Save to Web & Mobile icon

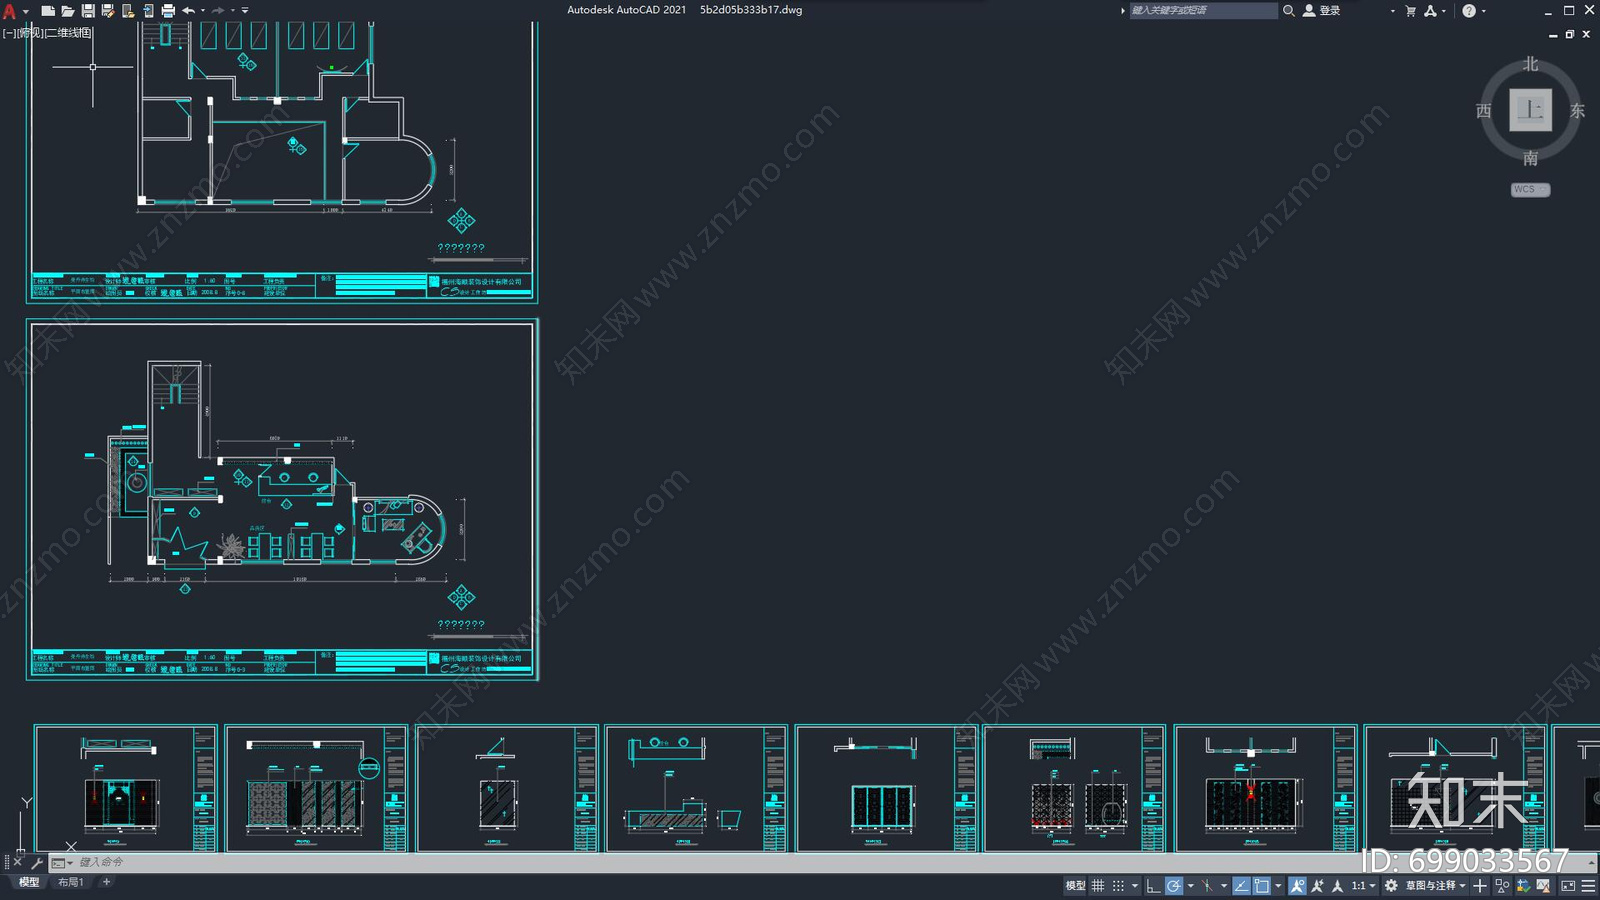pyautogui.click(x=148, y=11)
